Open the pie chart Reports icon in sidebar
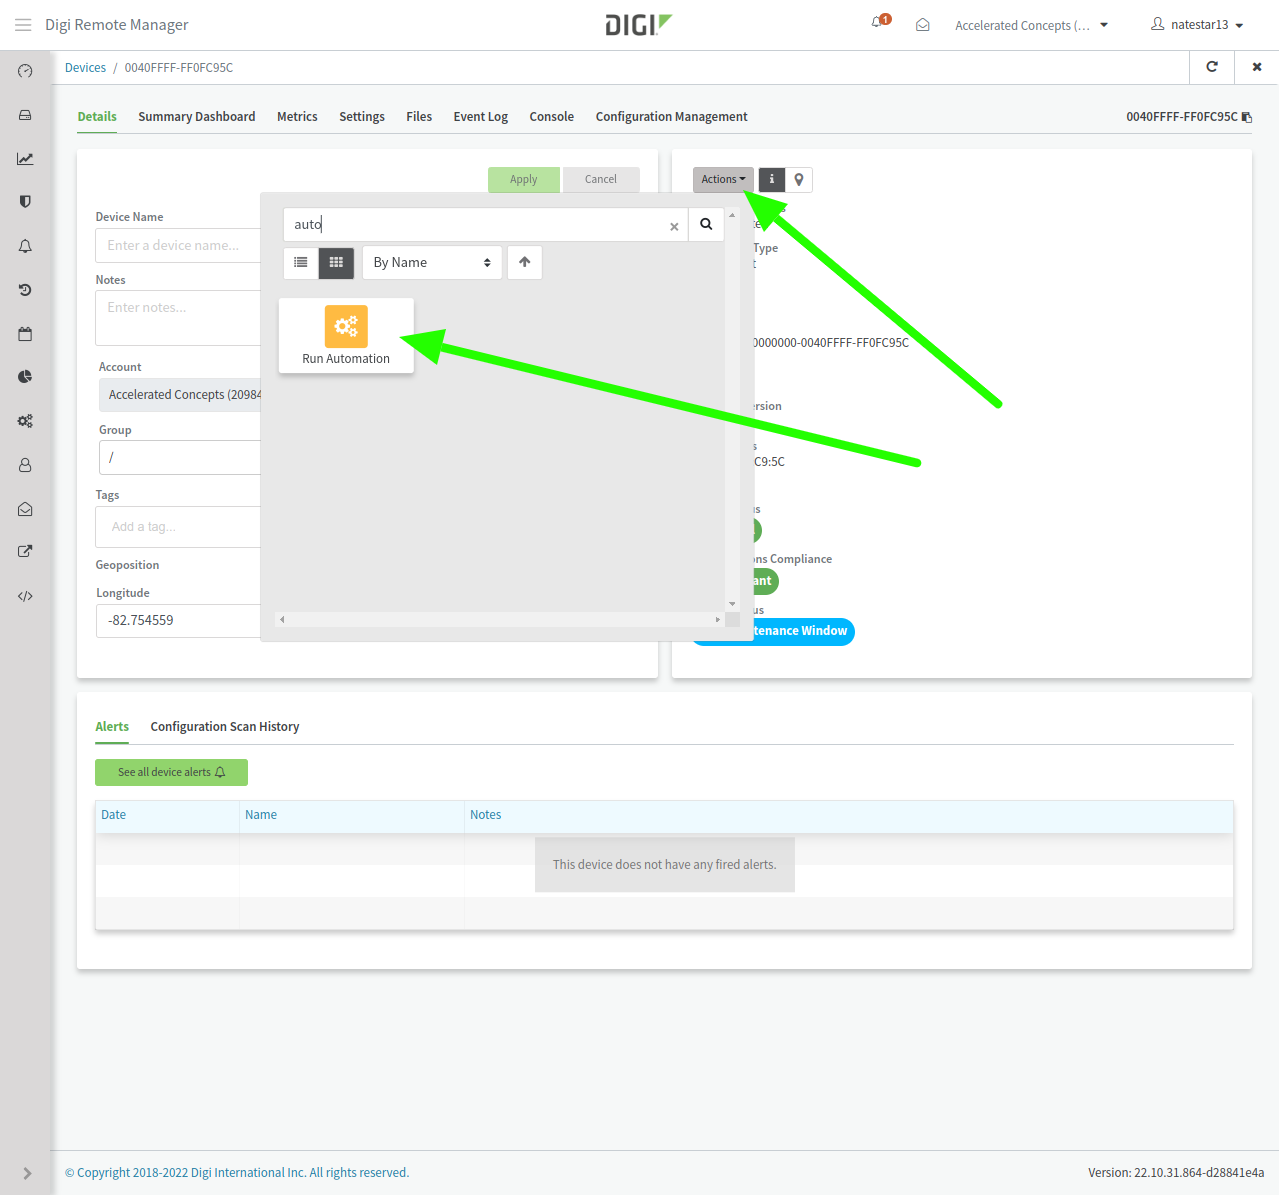 click(25, 377)
